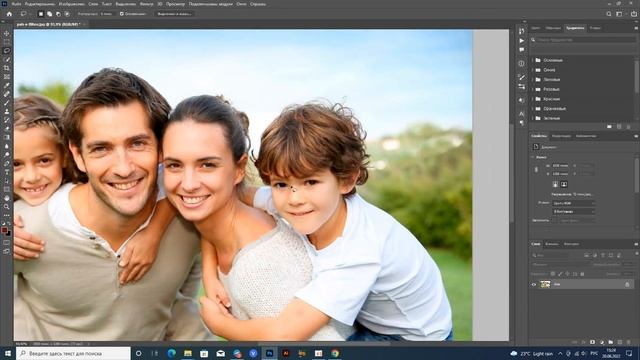Delete layer with trash icon in Layers

(x=629, y=342)
